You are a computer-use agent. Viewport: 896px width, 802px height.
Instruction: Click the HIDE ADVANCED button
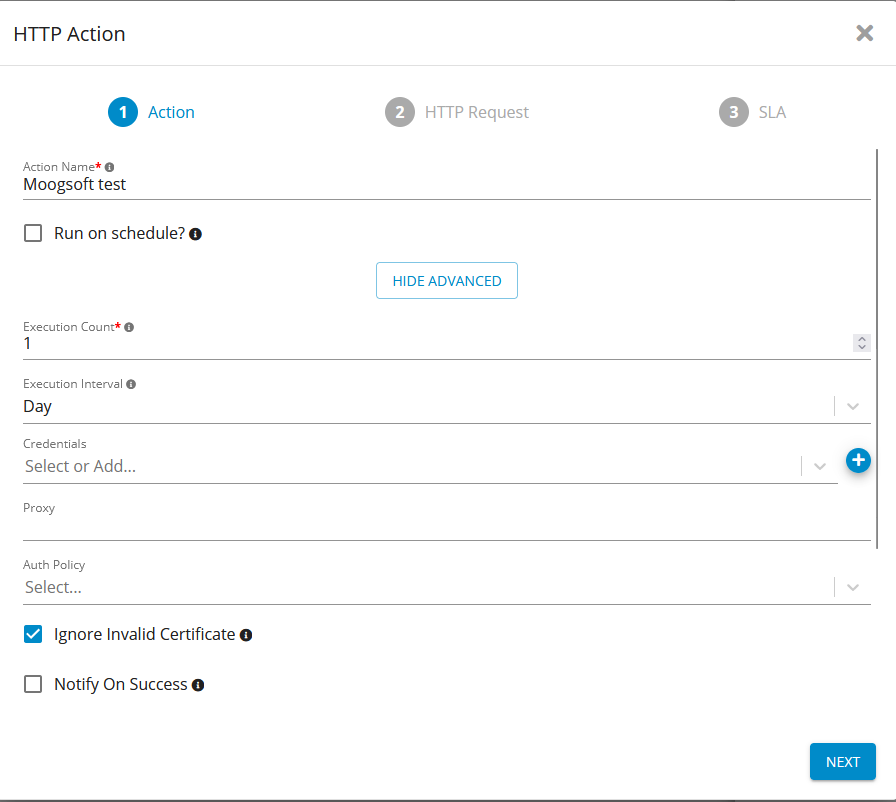coord(447,281)
